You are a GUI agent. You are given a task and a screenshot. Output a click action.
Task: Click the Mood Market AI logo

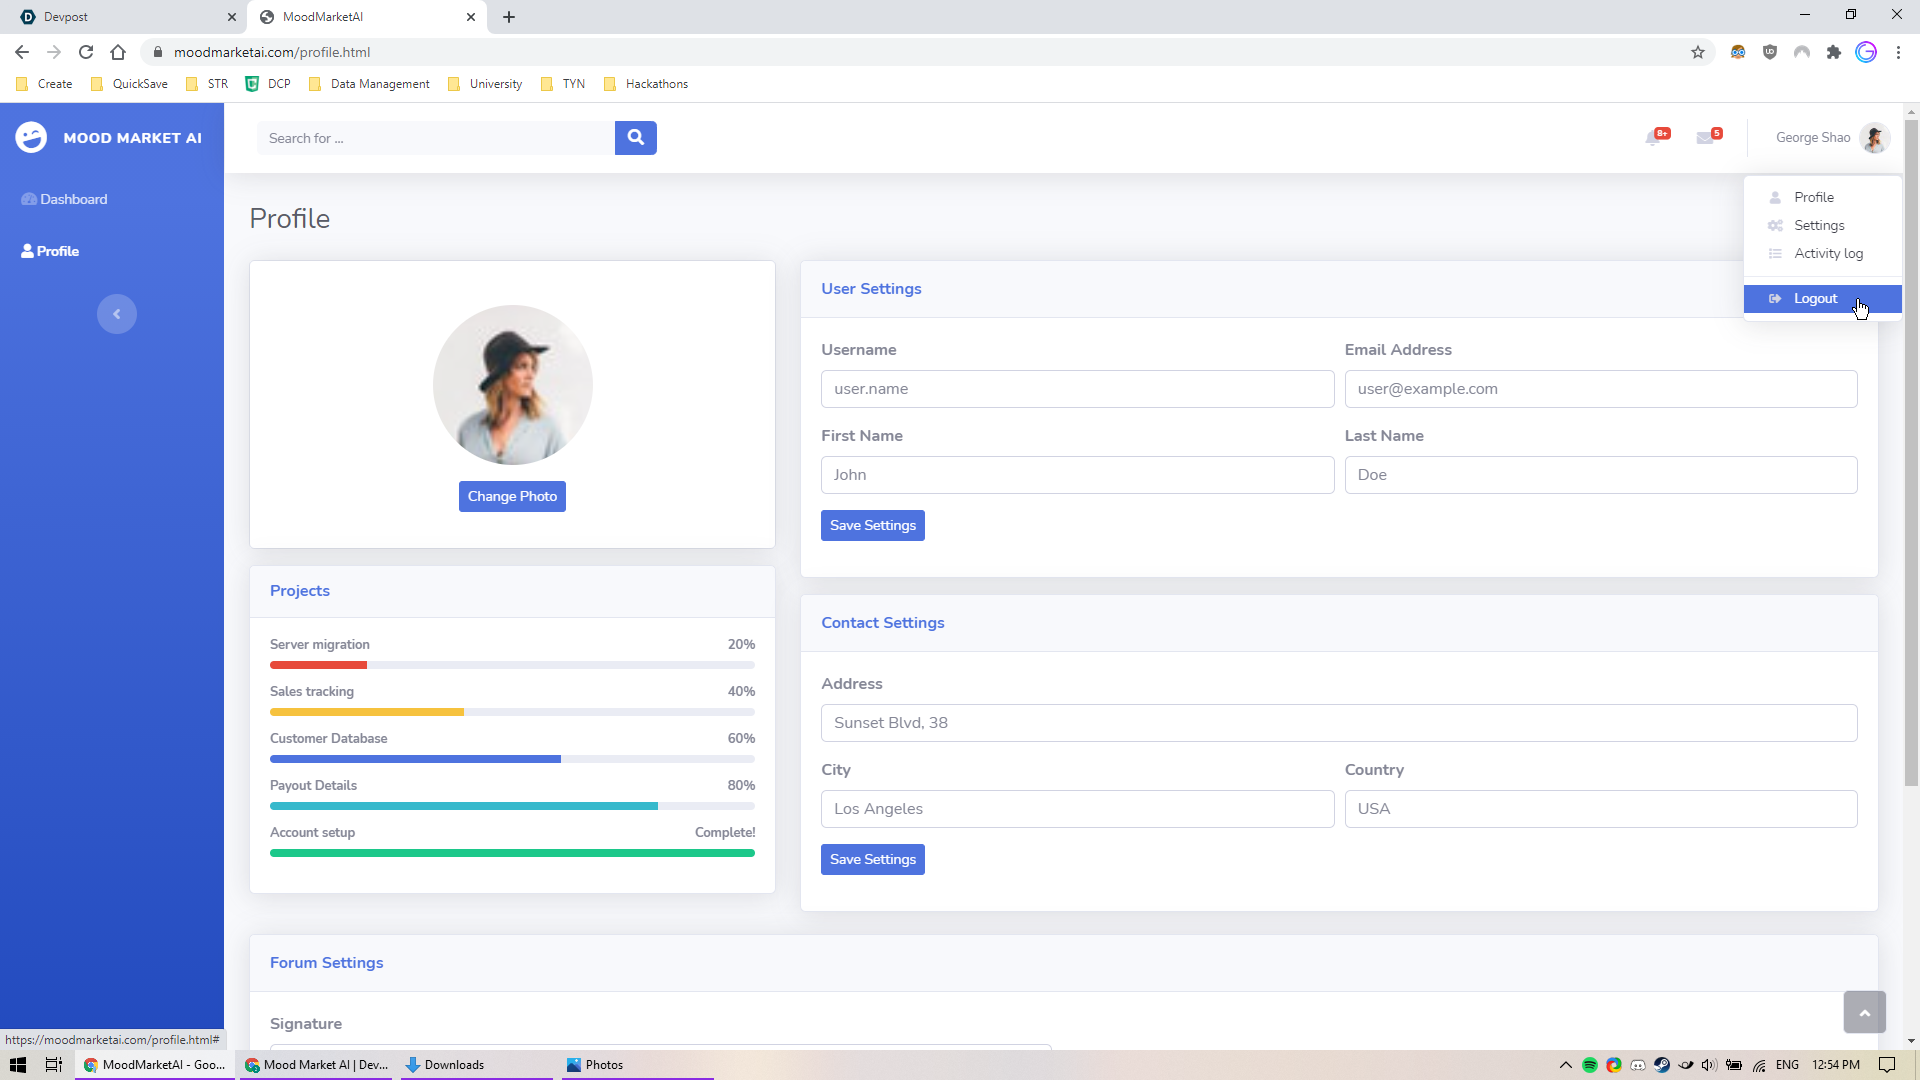coord(109,138)
